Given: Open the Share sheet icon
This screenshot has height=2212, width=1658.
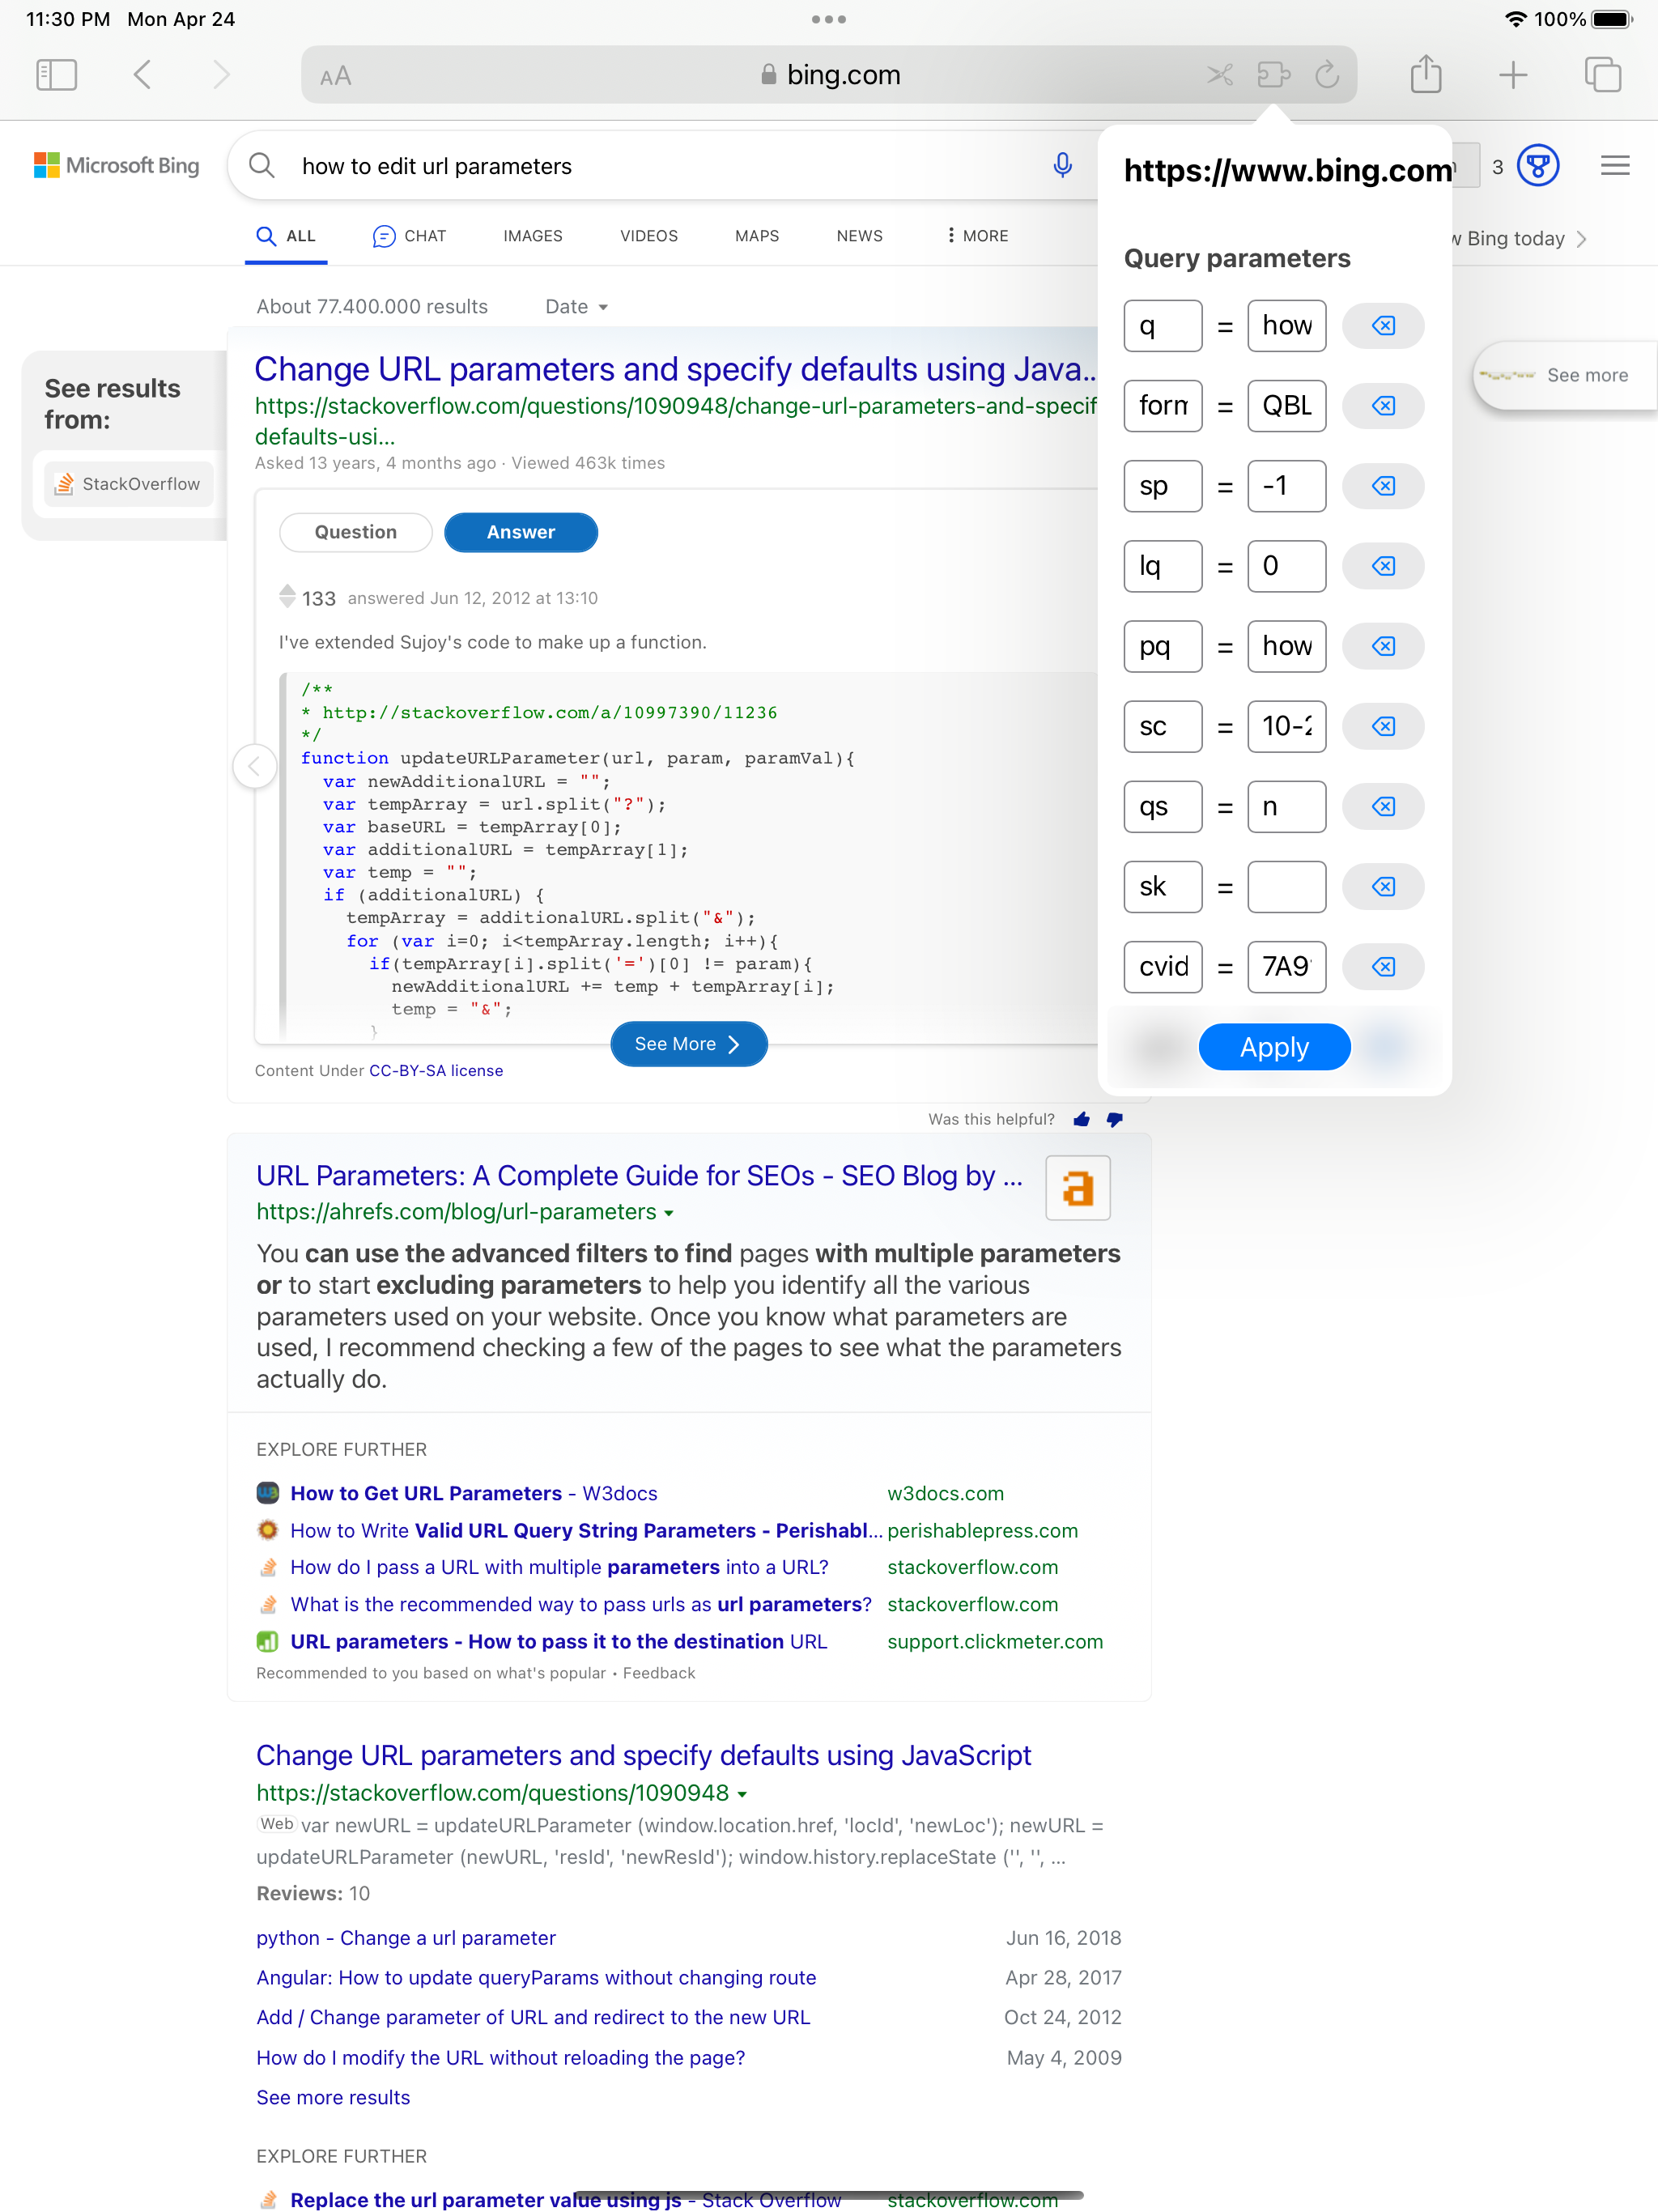Looking at the screenshot, I should (1426, 74).
